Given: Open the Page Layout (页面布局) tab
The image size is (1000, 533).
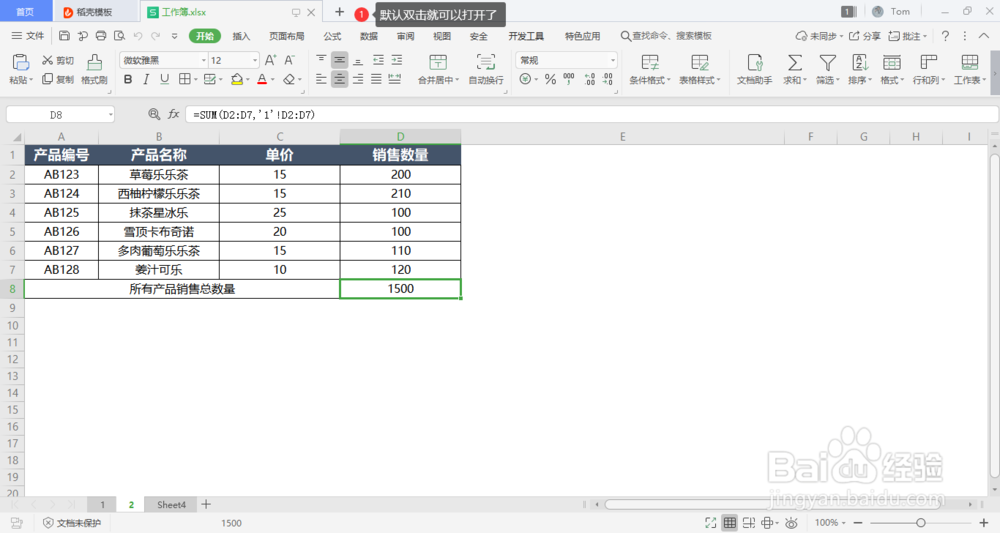Looking at the screenshot, I should (x=286, y=36).
